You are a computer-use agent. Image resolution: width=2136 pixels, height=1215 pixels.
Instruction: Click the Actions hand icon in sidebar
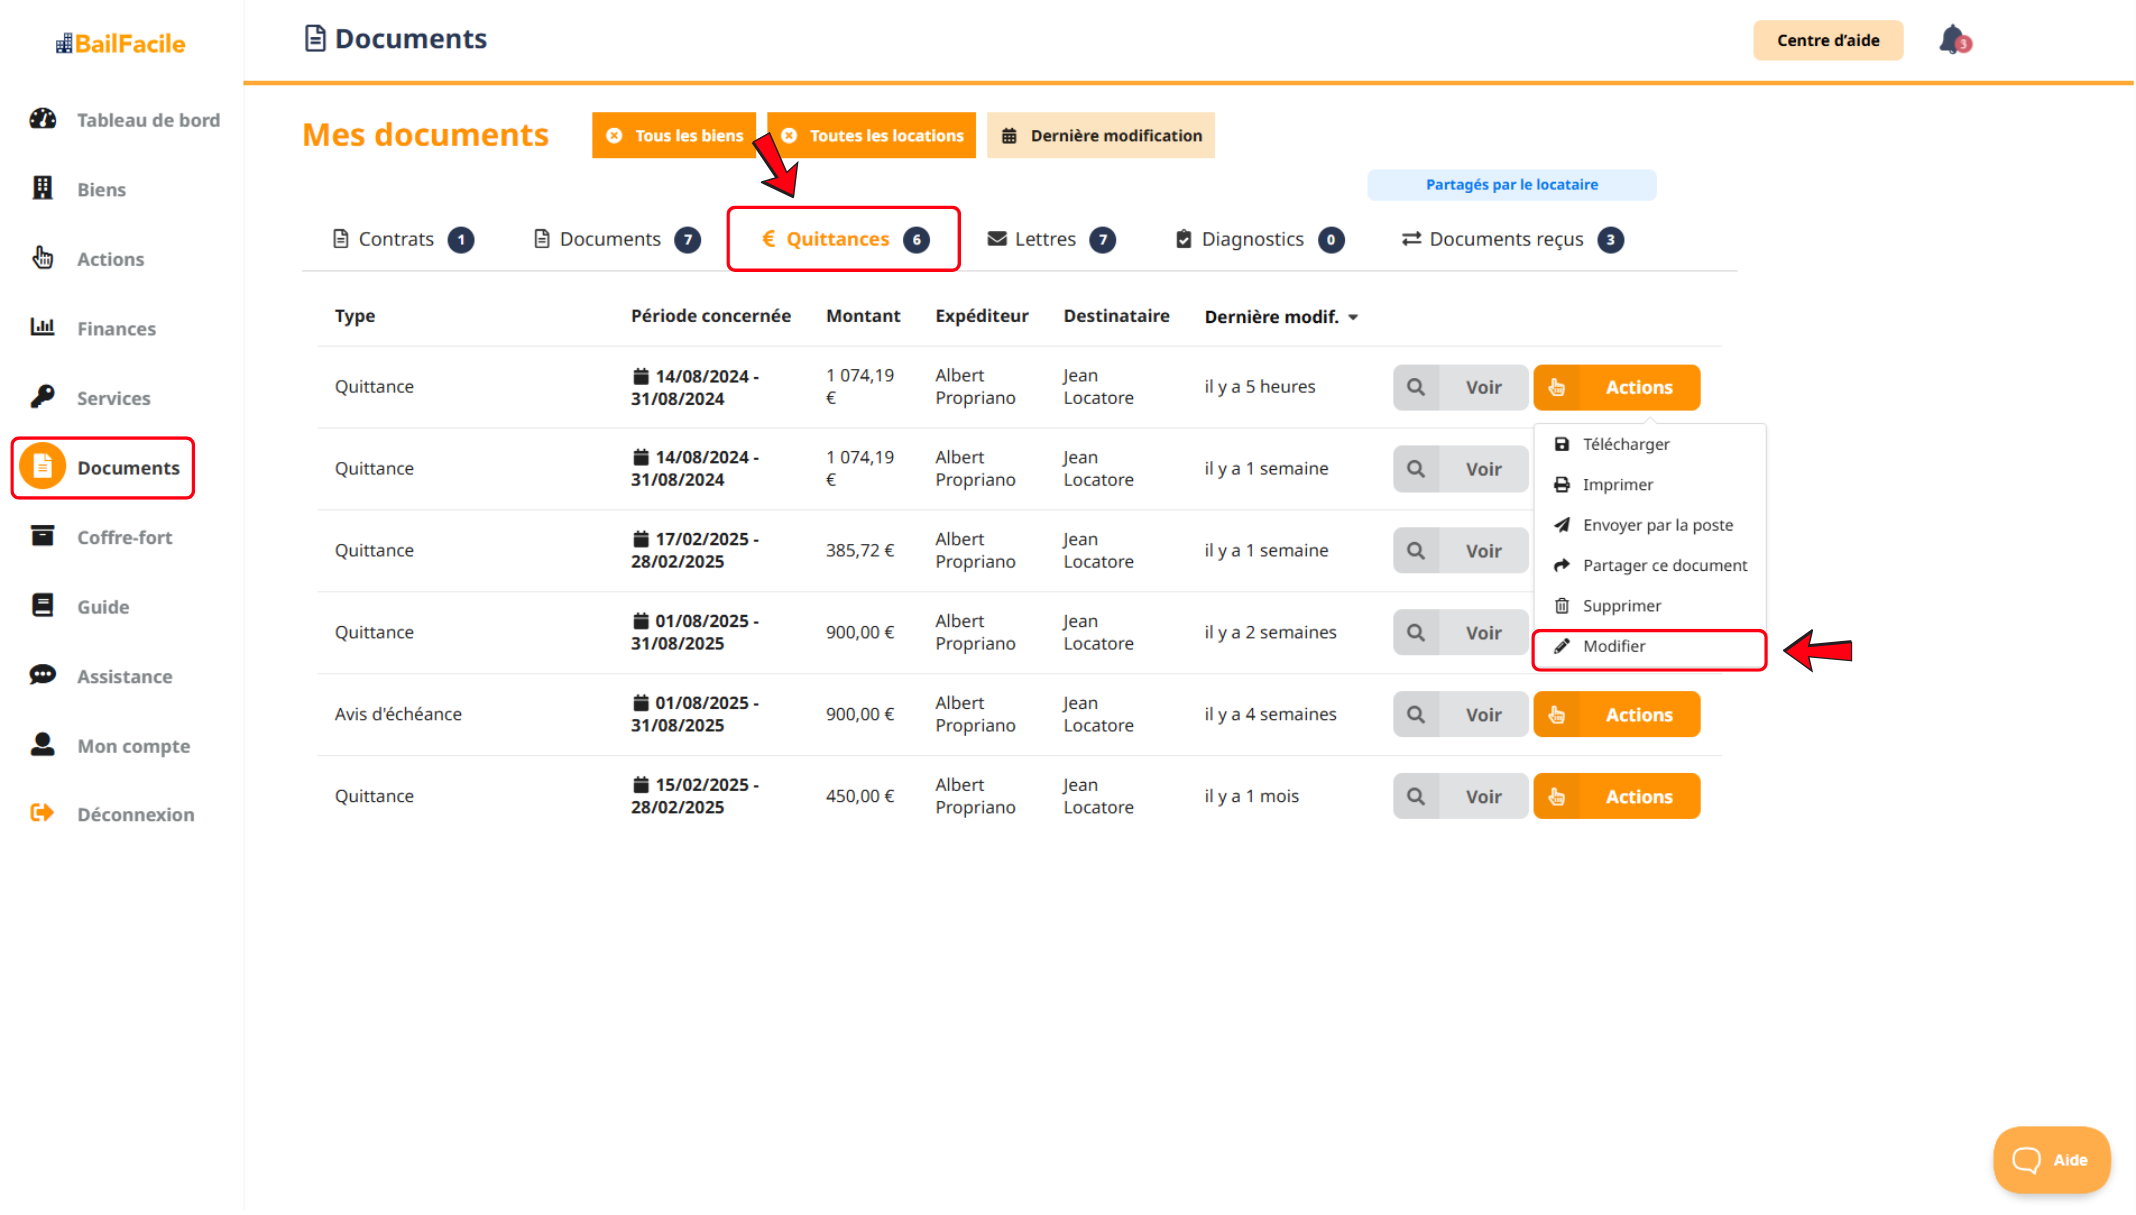(43, 258)
